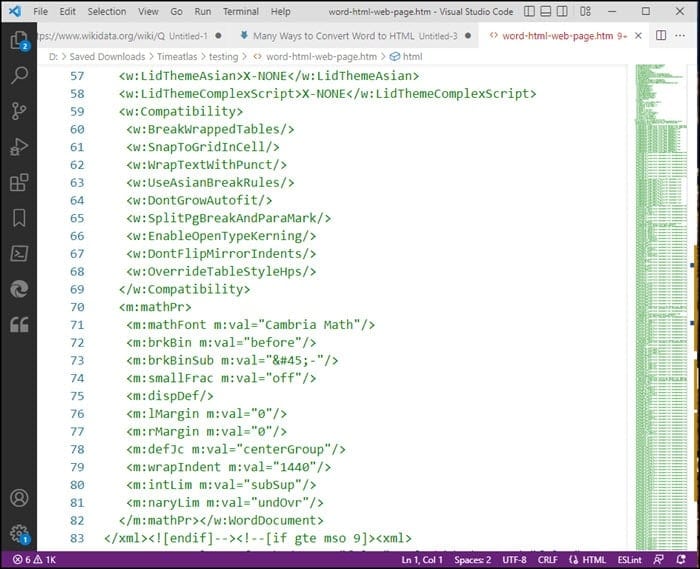Expand the Timeatlas breadcrumb

point(177,57)
